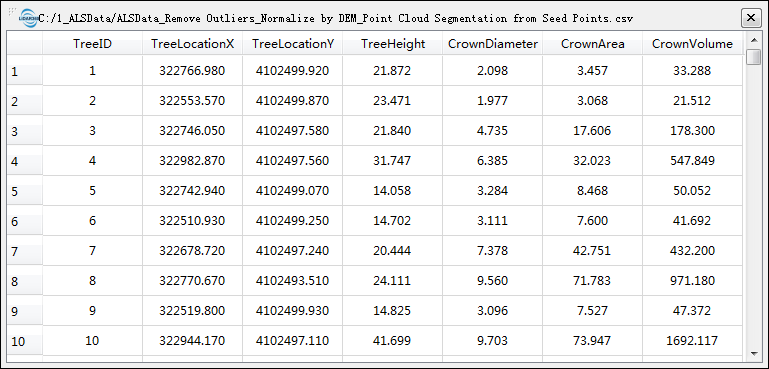Image resolution: width=769 pixels, height=369 pixels.
Task: Select the CrownDiameter column header
Action: tap(492, 44)
